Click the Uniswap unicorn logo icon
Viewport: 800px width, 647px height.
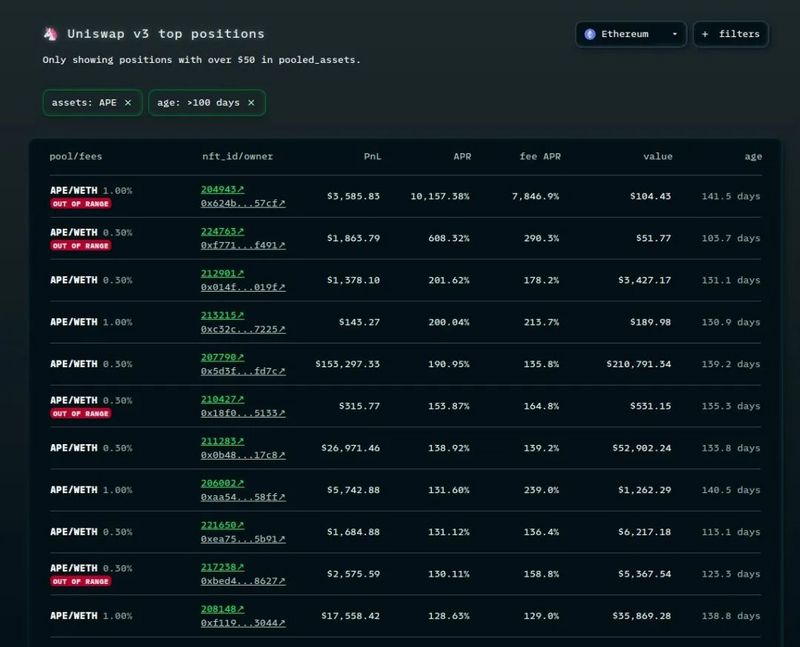50,34
